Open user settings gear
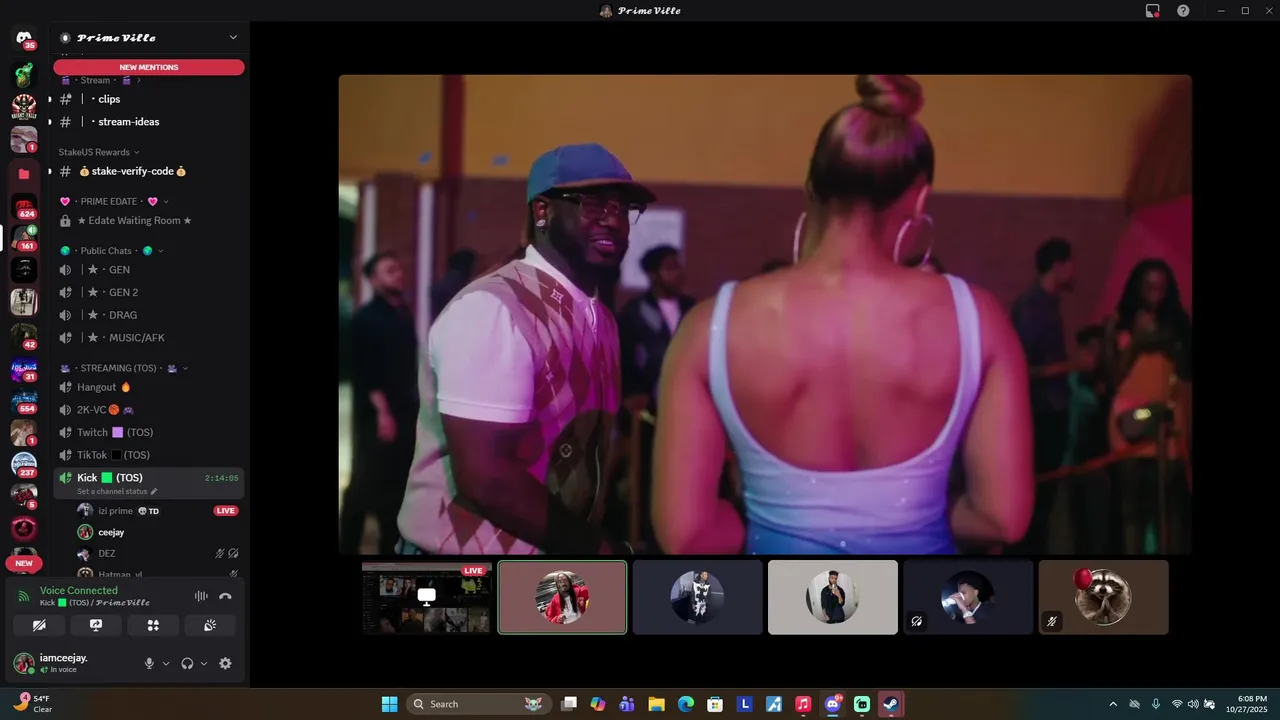Image resolution: width=1280 pixels, height=720 pixels. point(225,663)
